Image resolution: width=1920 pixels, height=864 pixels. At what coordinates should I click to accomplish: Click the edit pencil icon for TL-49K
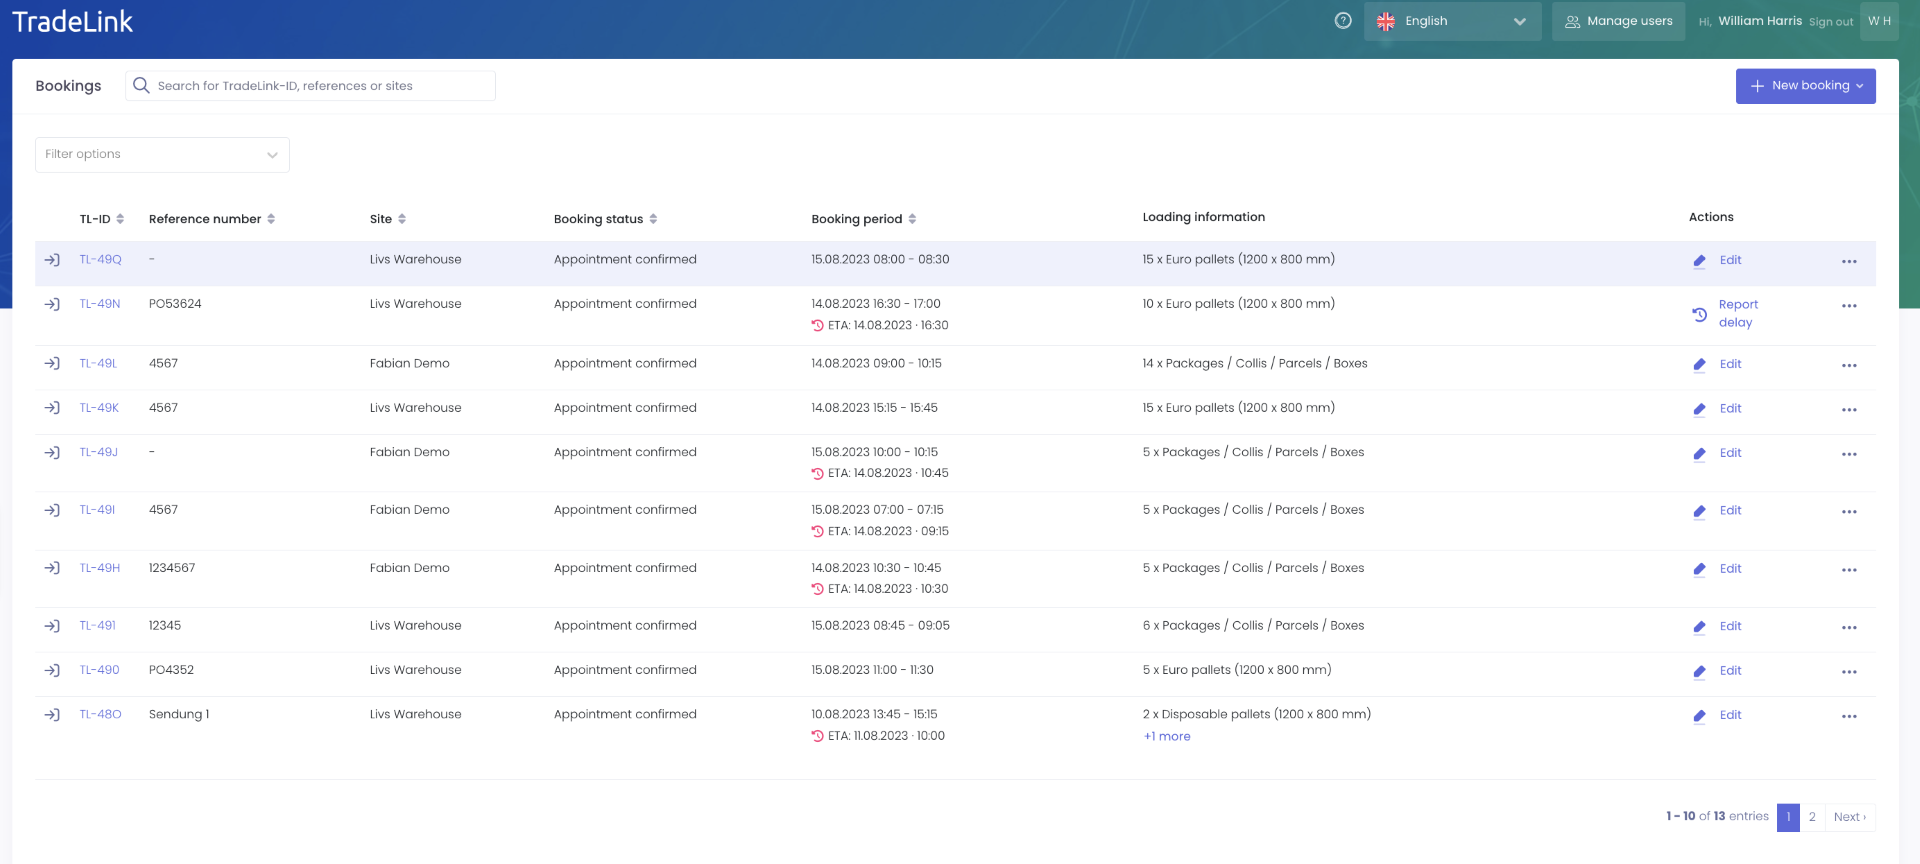(x=1699, y=409)
